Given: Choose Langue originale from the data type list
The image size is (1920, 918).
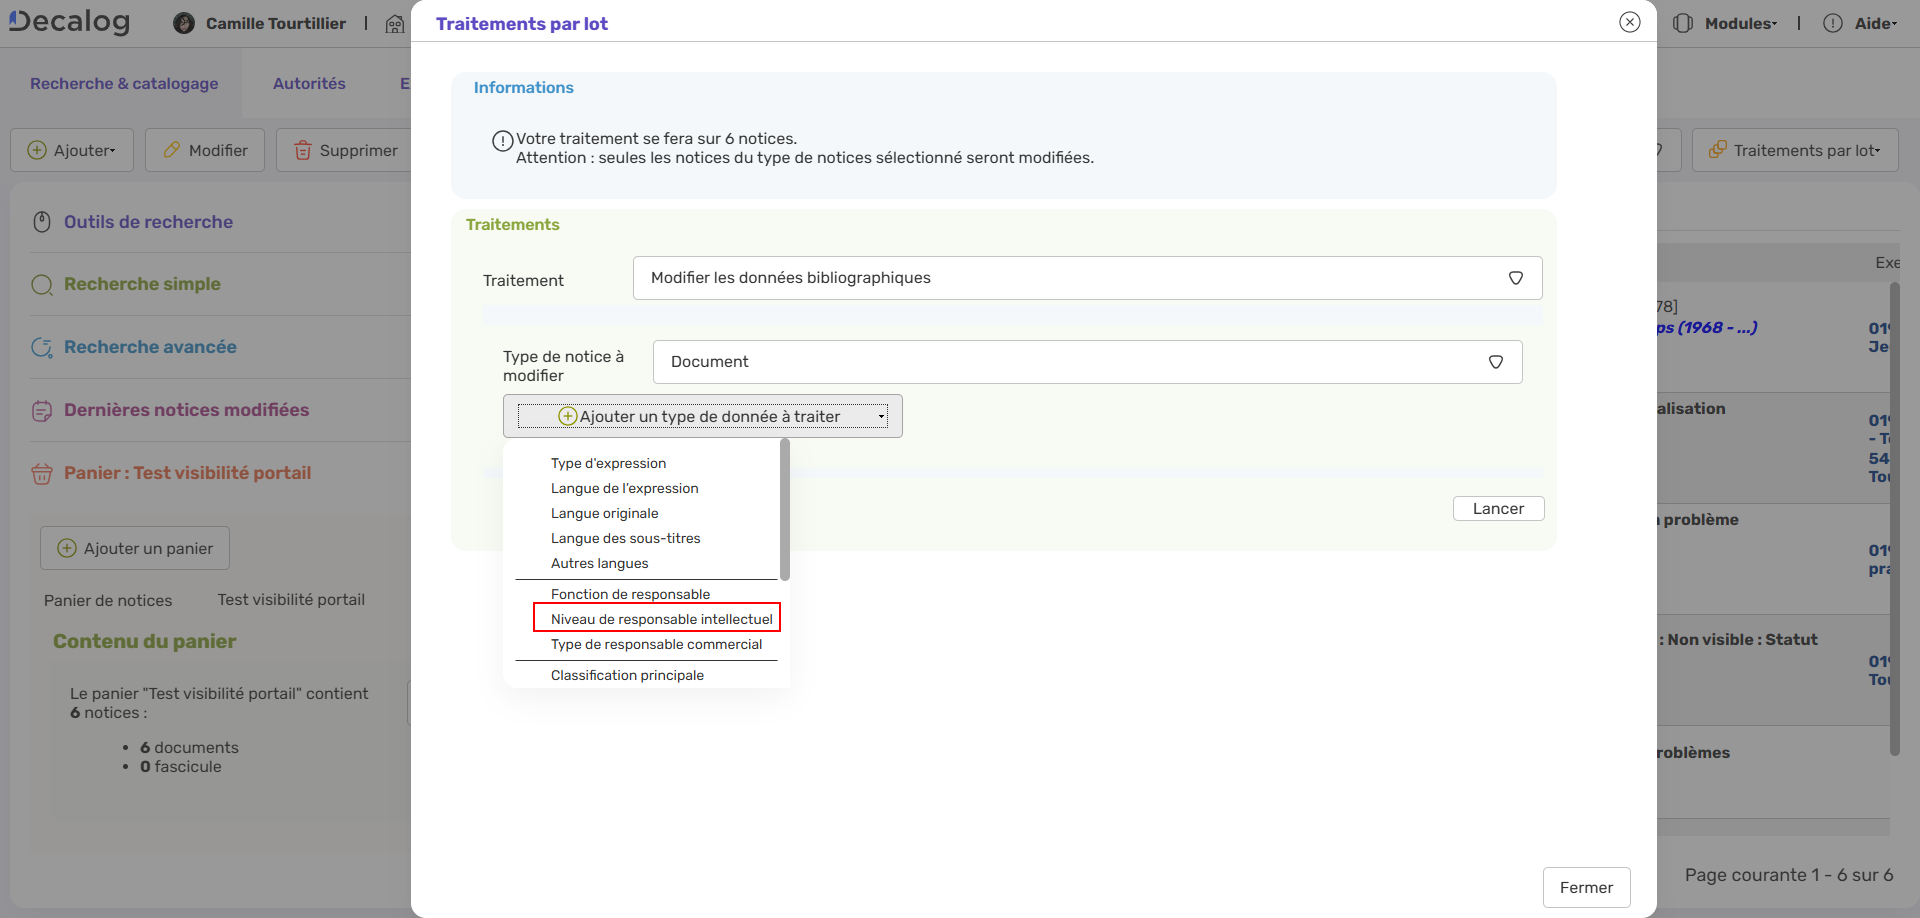Looking at the screenshot, I should pyautogui.click(x=604, y=513).
